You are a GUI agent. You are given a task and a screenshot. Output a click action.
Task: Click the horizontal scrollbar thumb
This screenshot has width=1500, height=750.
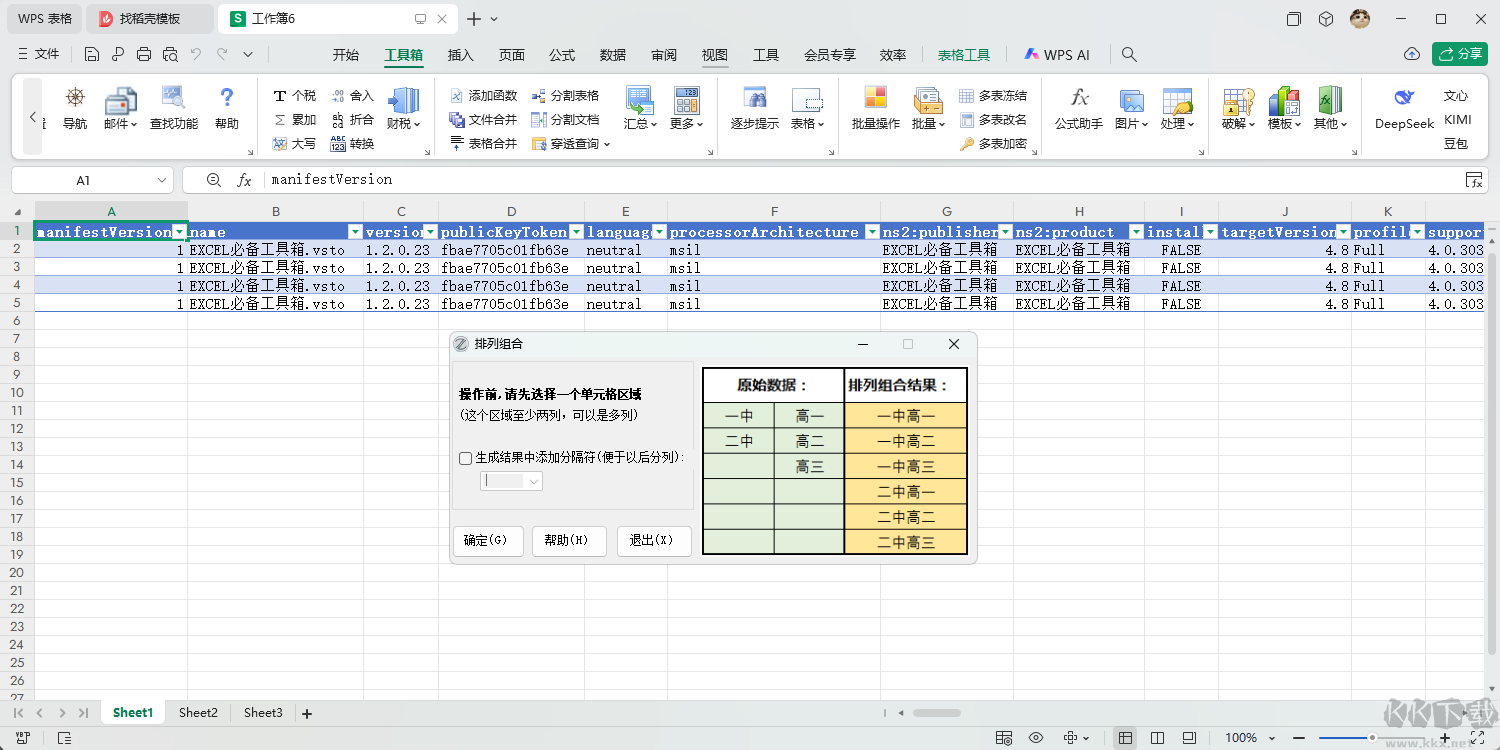(936, 713)
